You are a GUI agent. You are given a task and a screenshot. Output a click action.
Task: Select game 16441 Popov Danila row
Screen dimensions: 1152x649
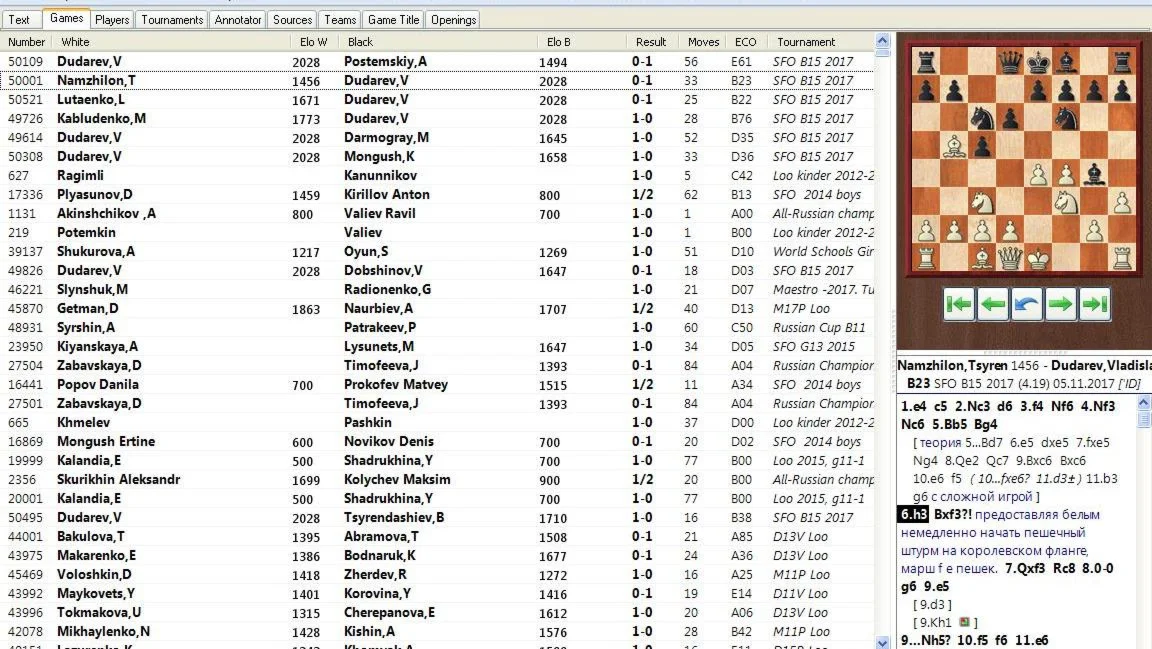point(437,384)
